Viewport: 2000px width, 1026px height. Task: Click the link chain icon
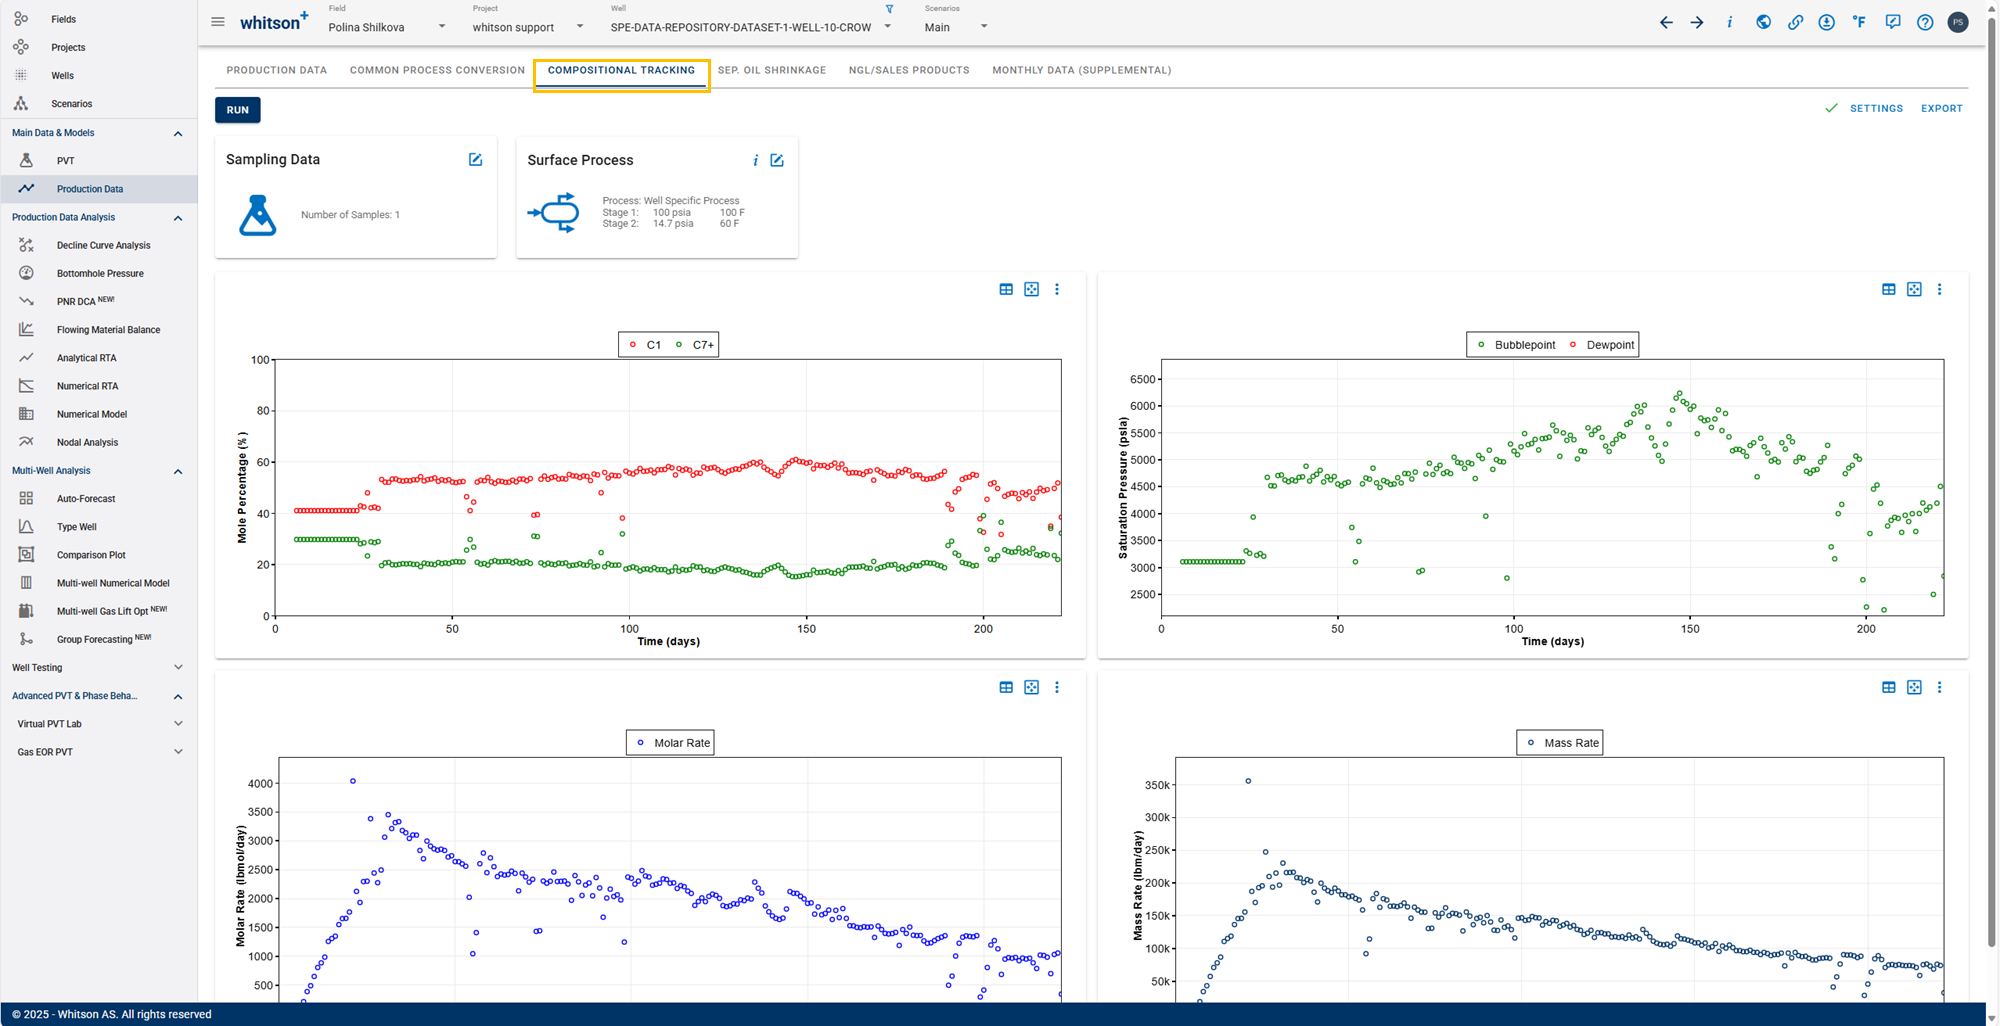pyautogui.click(x=1795, y=22)
